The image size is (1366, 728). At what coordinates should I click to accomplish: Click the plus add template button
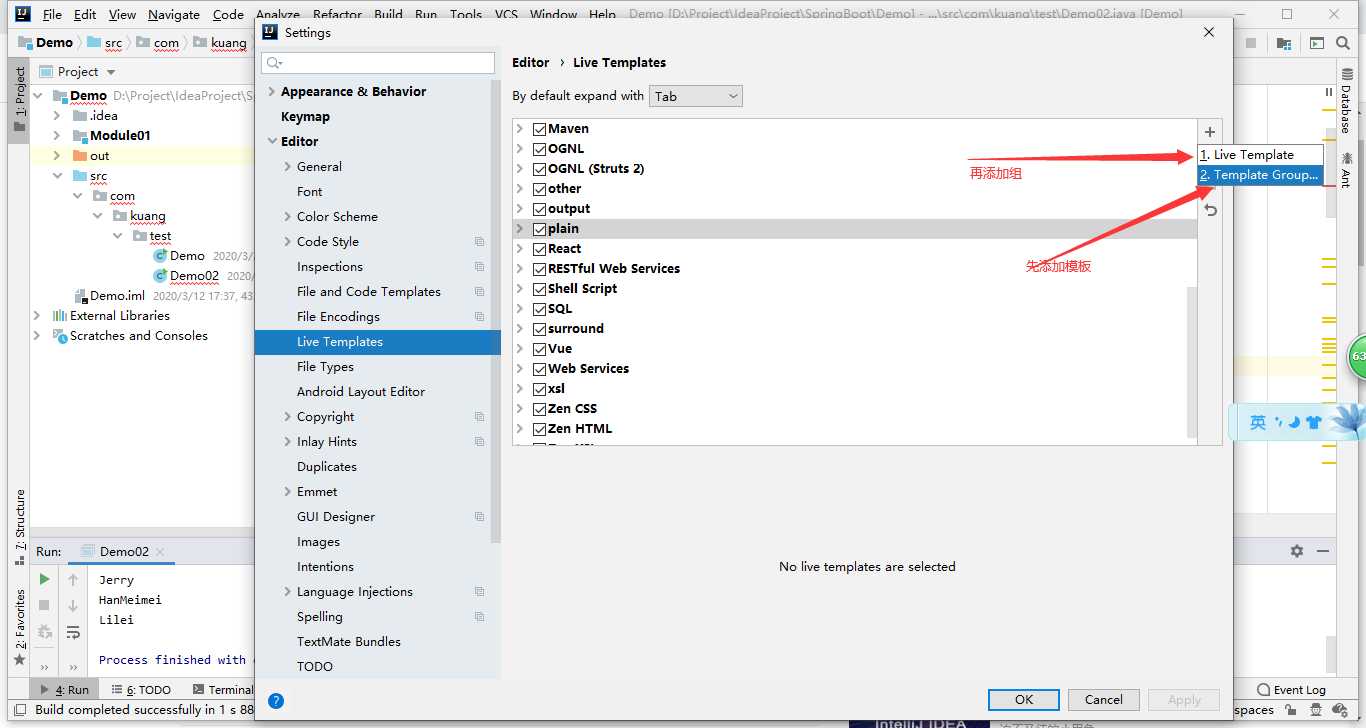pyautogui.click(x=1210, y=132)
